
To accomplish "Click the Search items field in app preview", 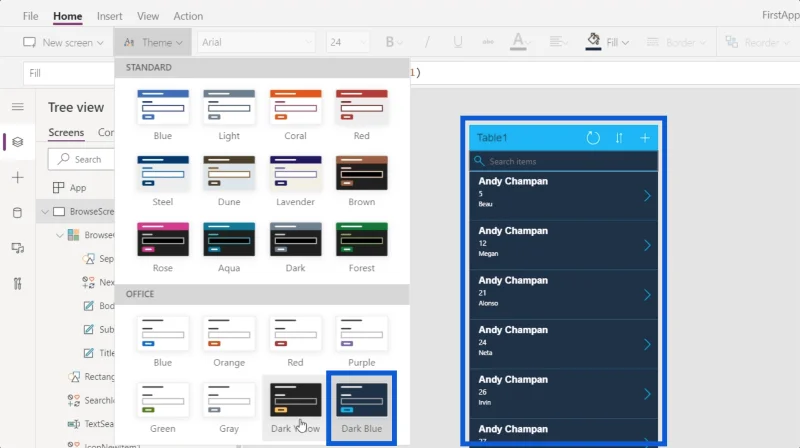I will (564, 161).
